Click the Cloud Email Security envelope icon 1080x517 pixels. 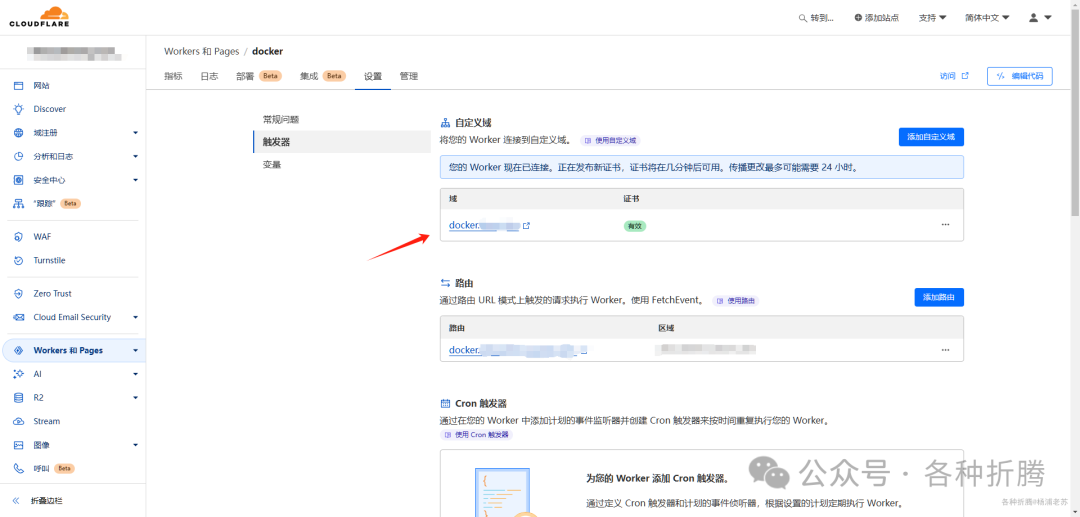(x=19, y=317)
